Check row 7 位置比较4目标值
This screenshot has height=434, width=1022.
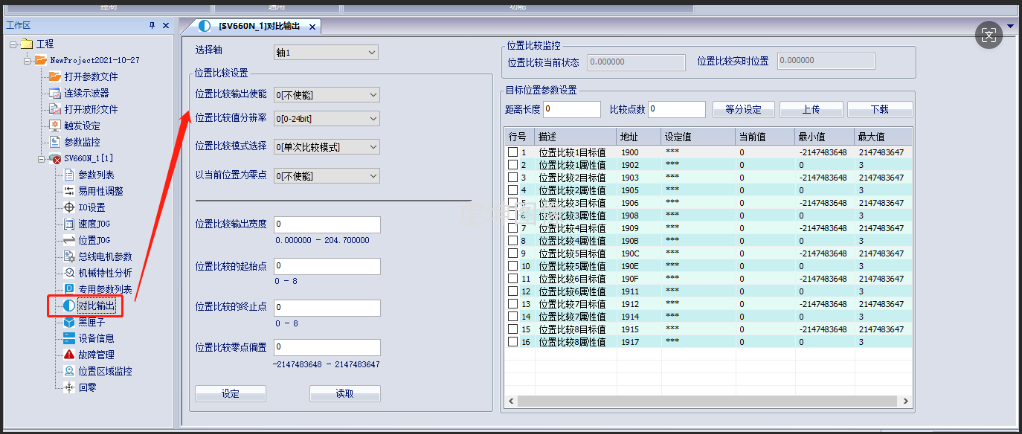click(513, 228)
